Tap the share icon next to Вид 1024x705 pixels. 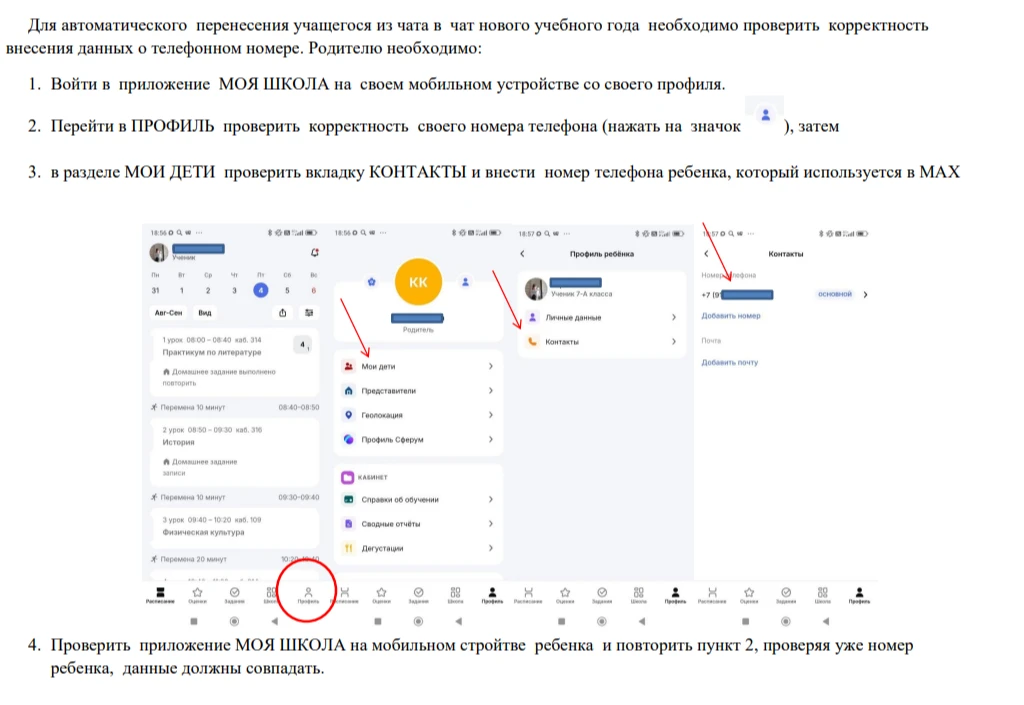[283, 313]
